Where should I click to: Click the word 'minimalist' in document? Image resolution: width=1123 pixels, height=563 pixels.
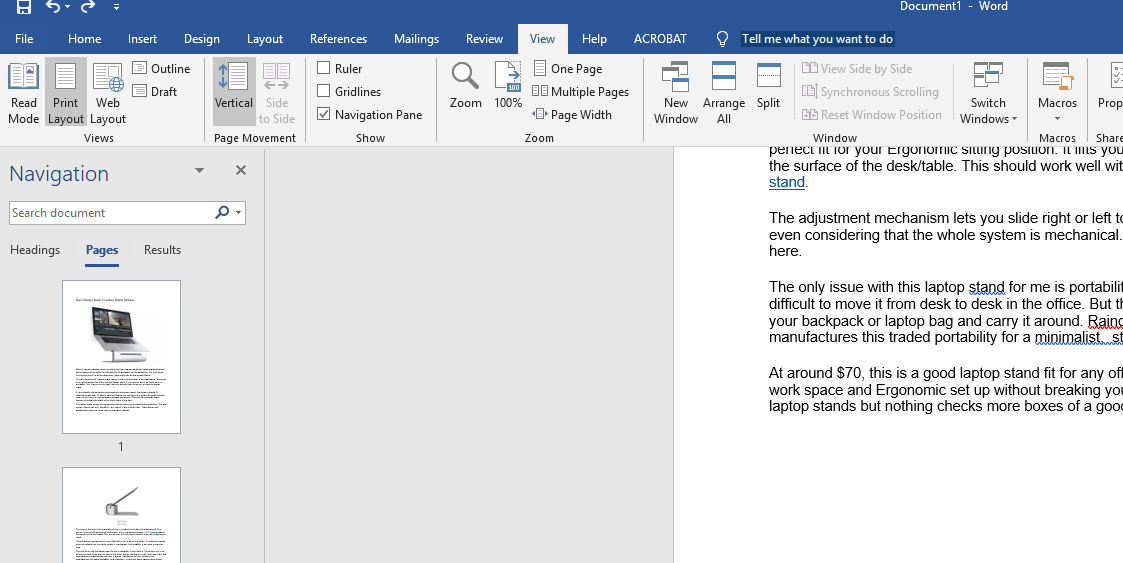pyautogui.click(x=1069, y=337)
